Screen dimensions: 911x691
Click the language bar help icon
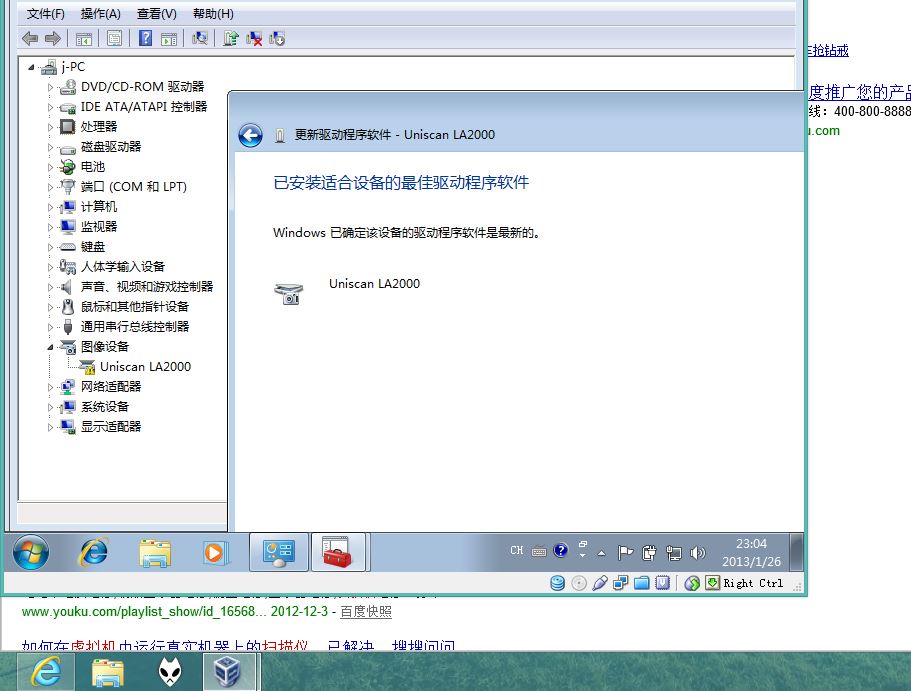(x=561, y=550)
